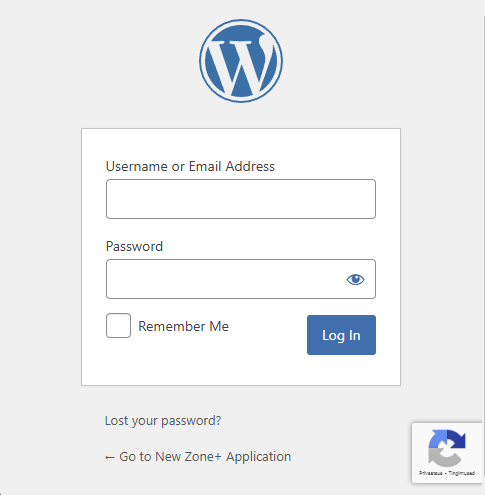Click the left arrow before Go to New Zone+
This screenshot has width=485, height=495.
point(110,457)
